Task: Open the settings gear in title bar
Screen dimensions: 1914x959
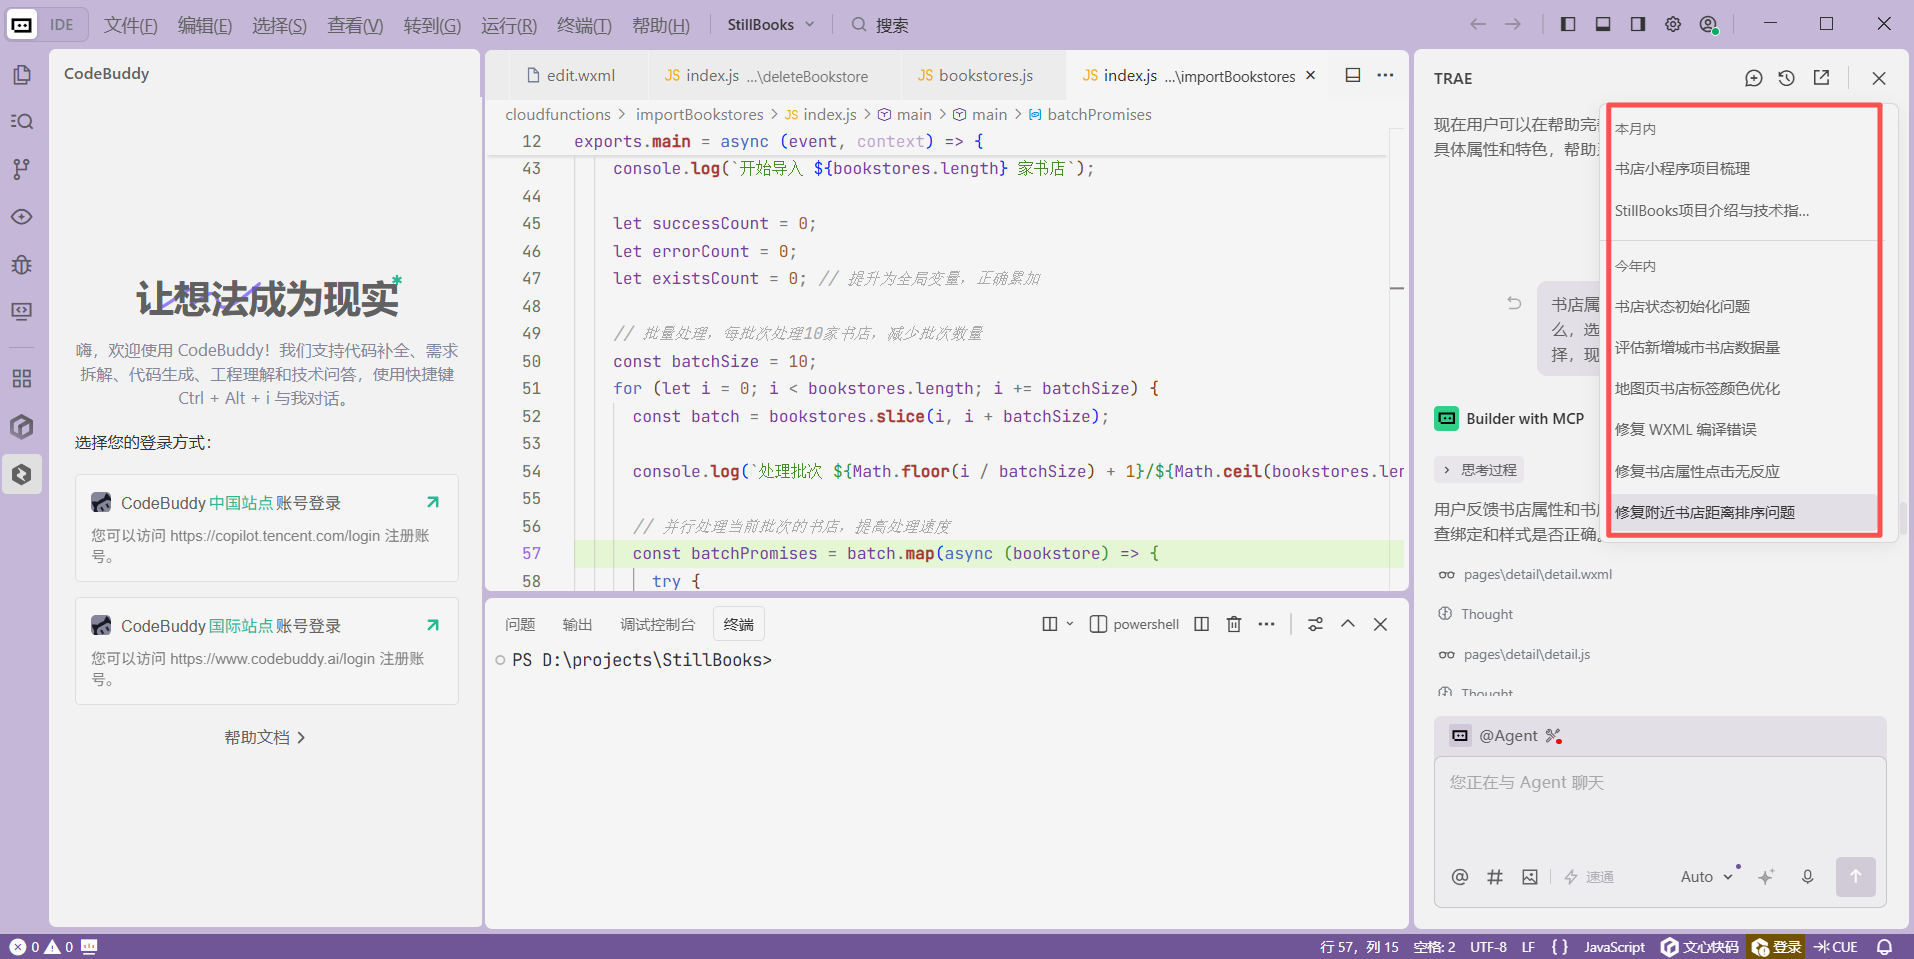Action: point(1673,24)
